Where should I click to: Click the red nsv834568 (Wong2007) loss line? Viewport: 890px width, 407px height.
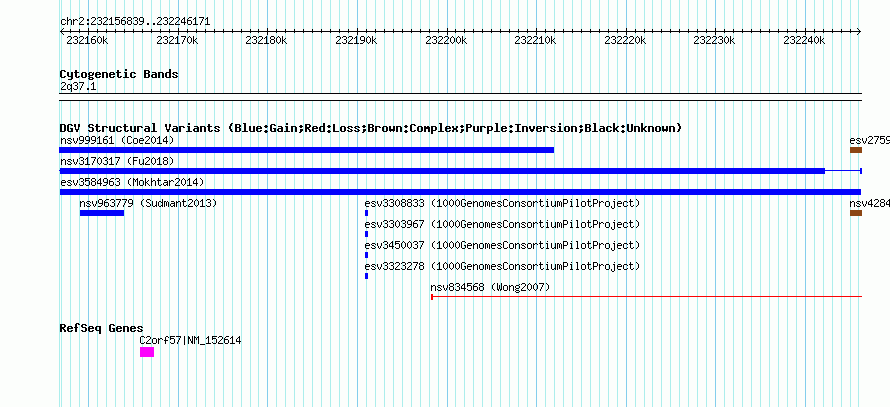(646, 296)
